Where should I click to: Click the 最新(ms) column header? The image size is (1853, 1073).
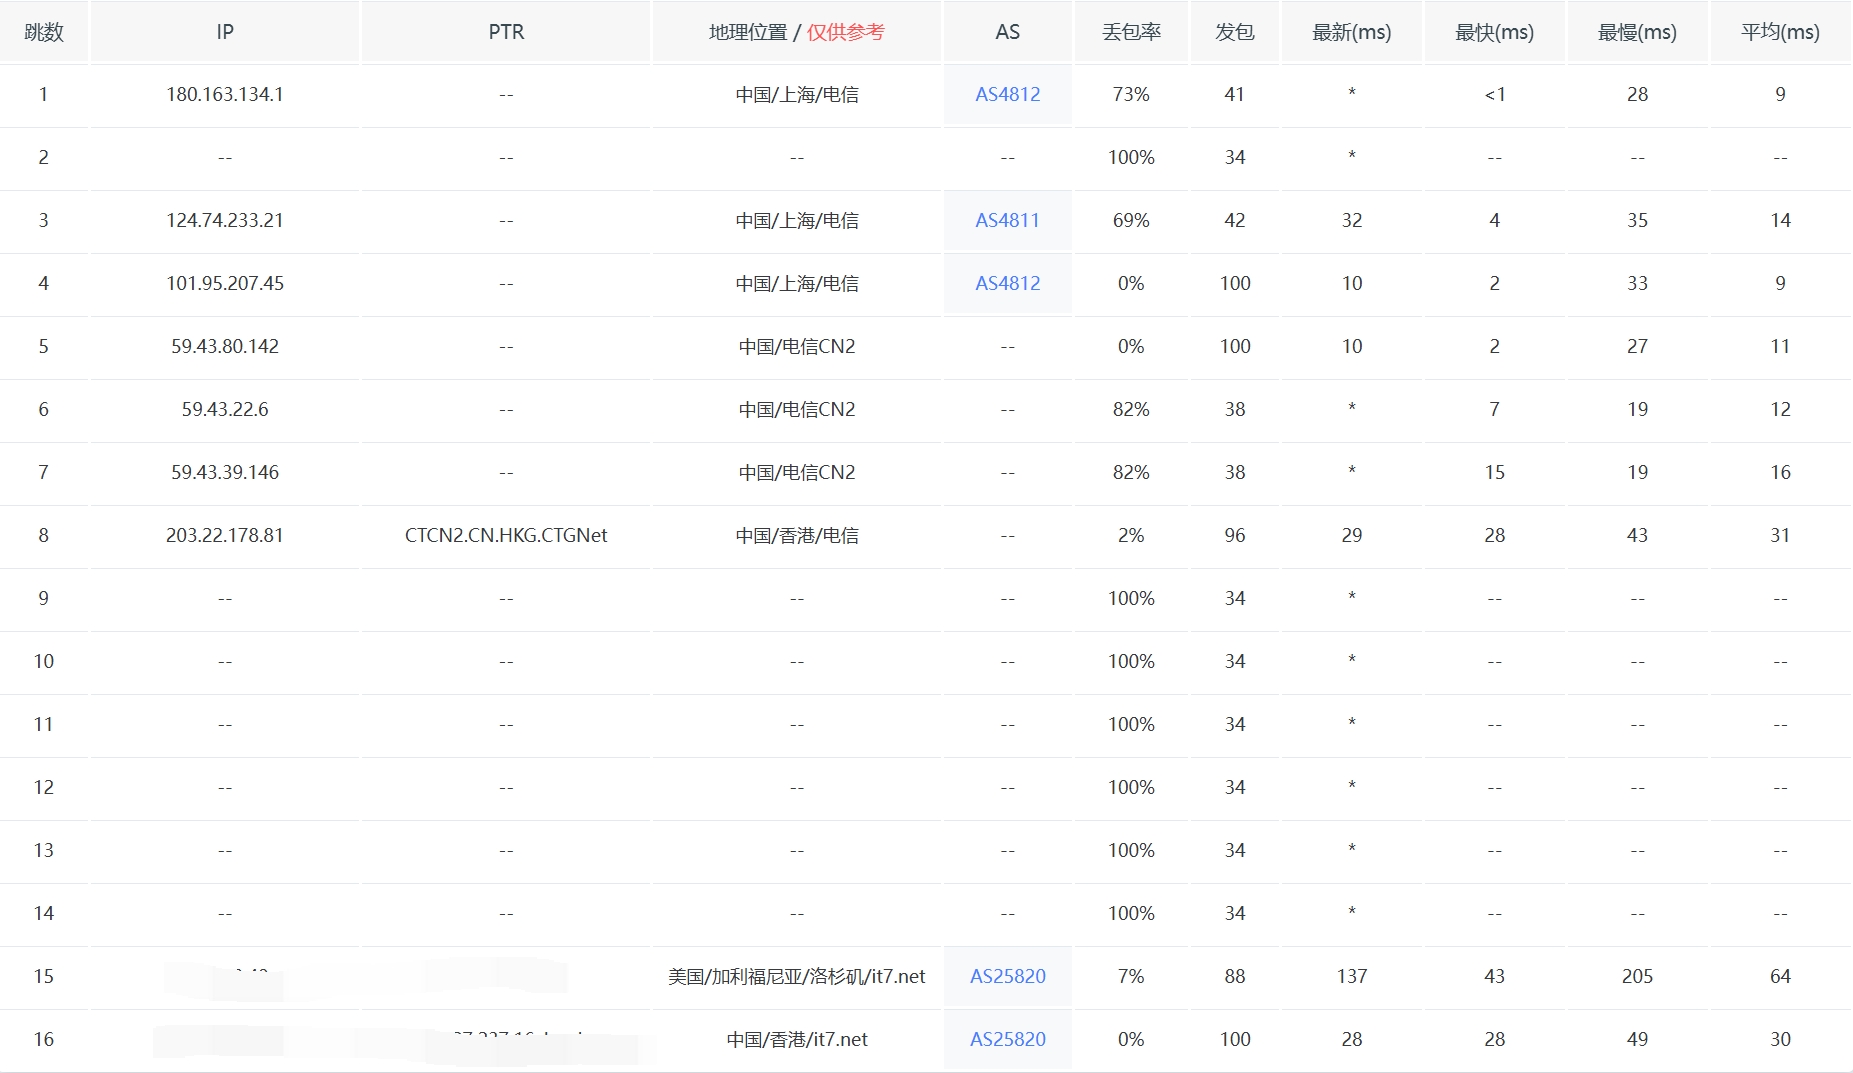pos(1351,32)
